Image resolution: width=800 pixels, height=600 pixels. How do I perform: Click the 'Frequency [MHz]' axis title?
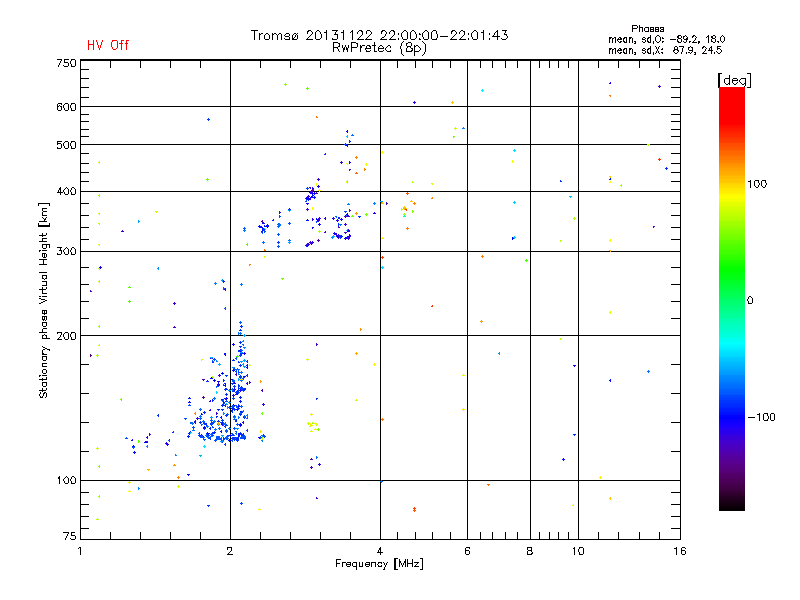click(379, 564)
